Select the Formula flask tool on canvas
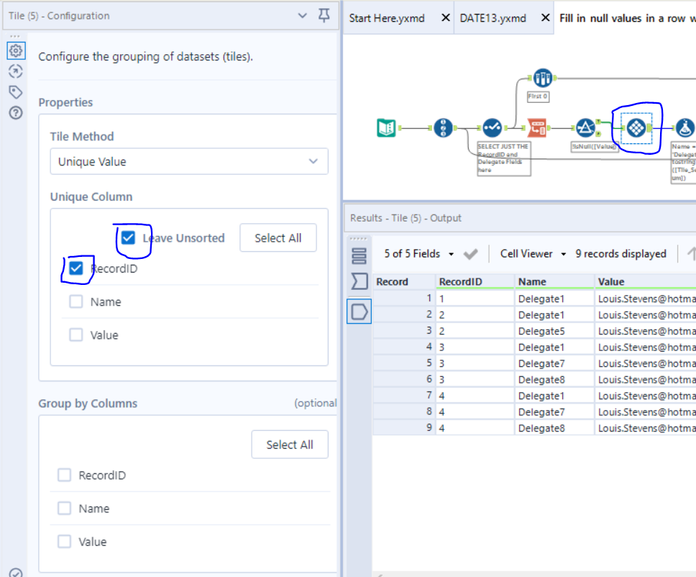Screen dimensions: 696x577 tap(685, 128)
